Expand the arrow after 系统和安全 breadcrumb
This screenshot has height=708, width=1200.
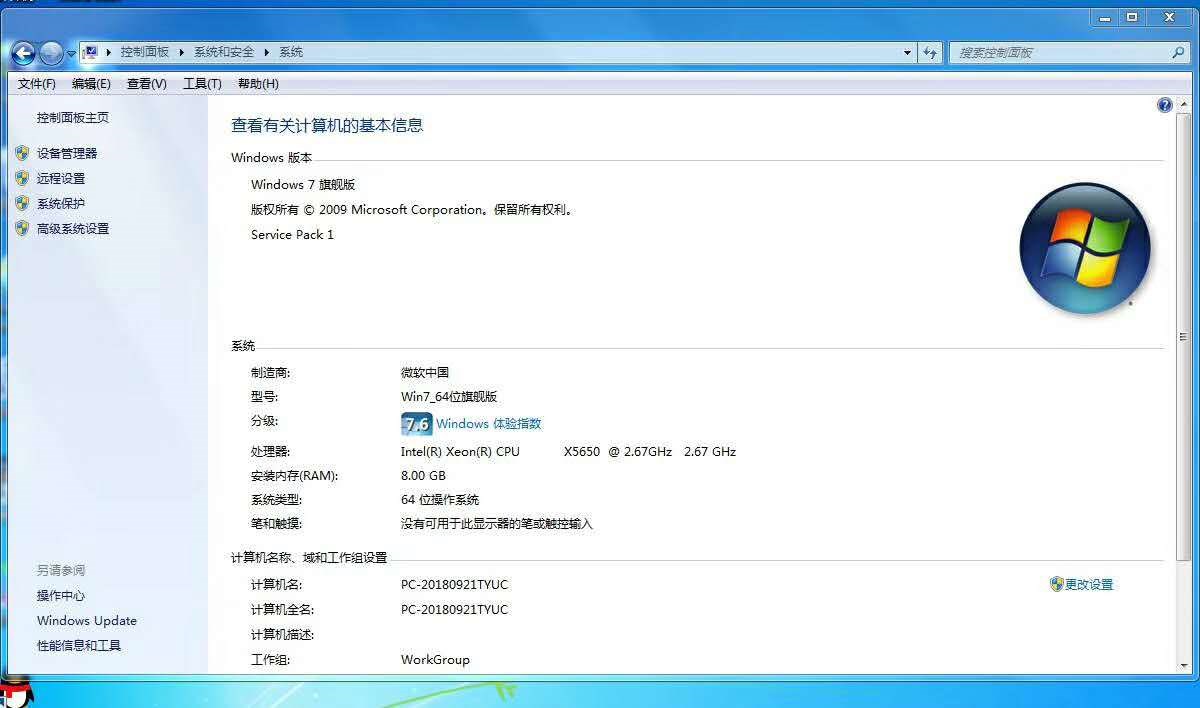pyautogui.click(x=267, y=52)
